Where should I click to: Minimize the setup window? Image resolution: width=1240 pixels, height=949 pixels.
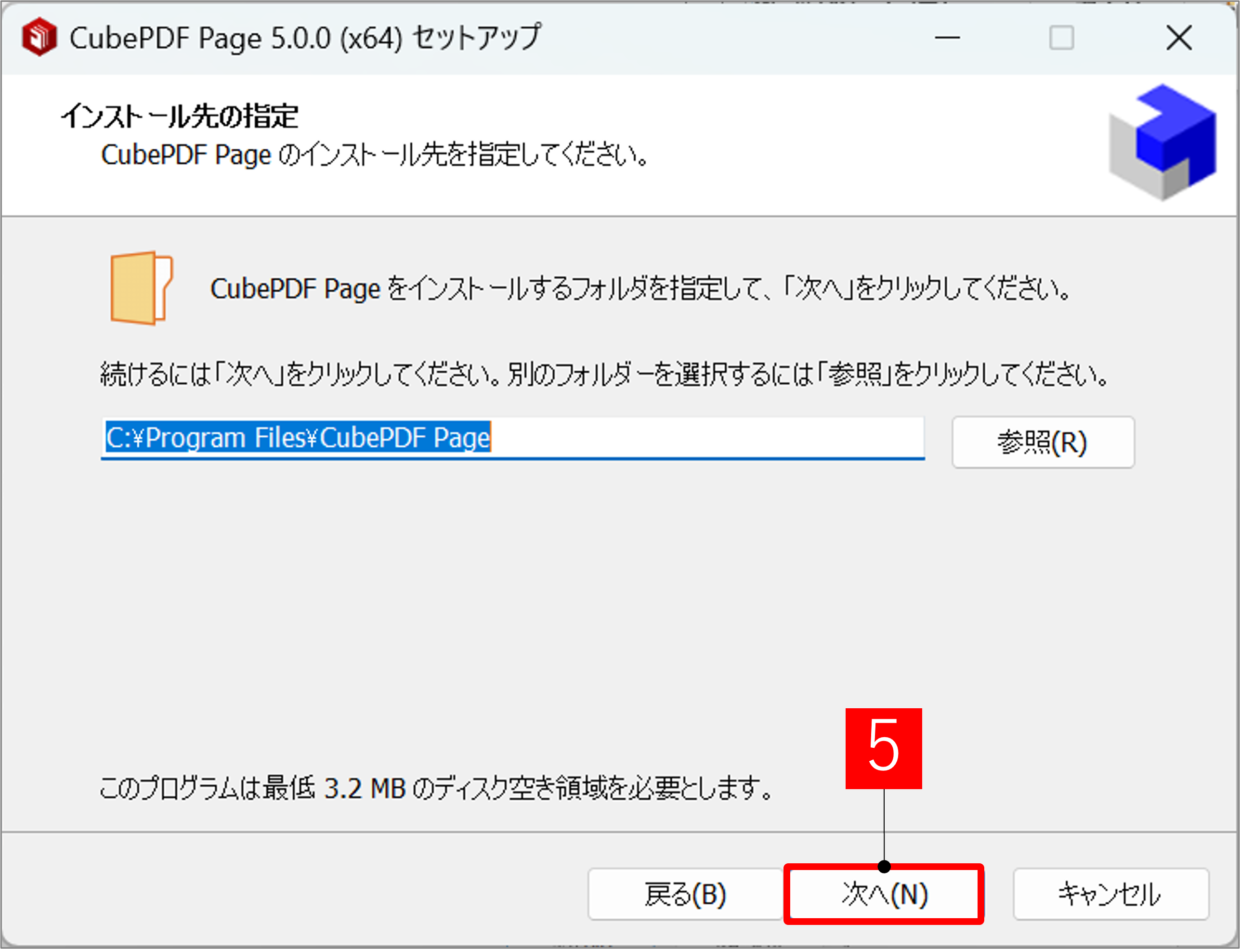tap(948, 39)
